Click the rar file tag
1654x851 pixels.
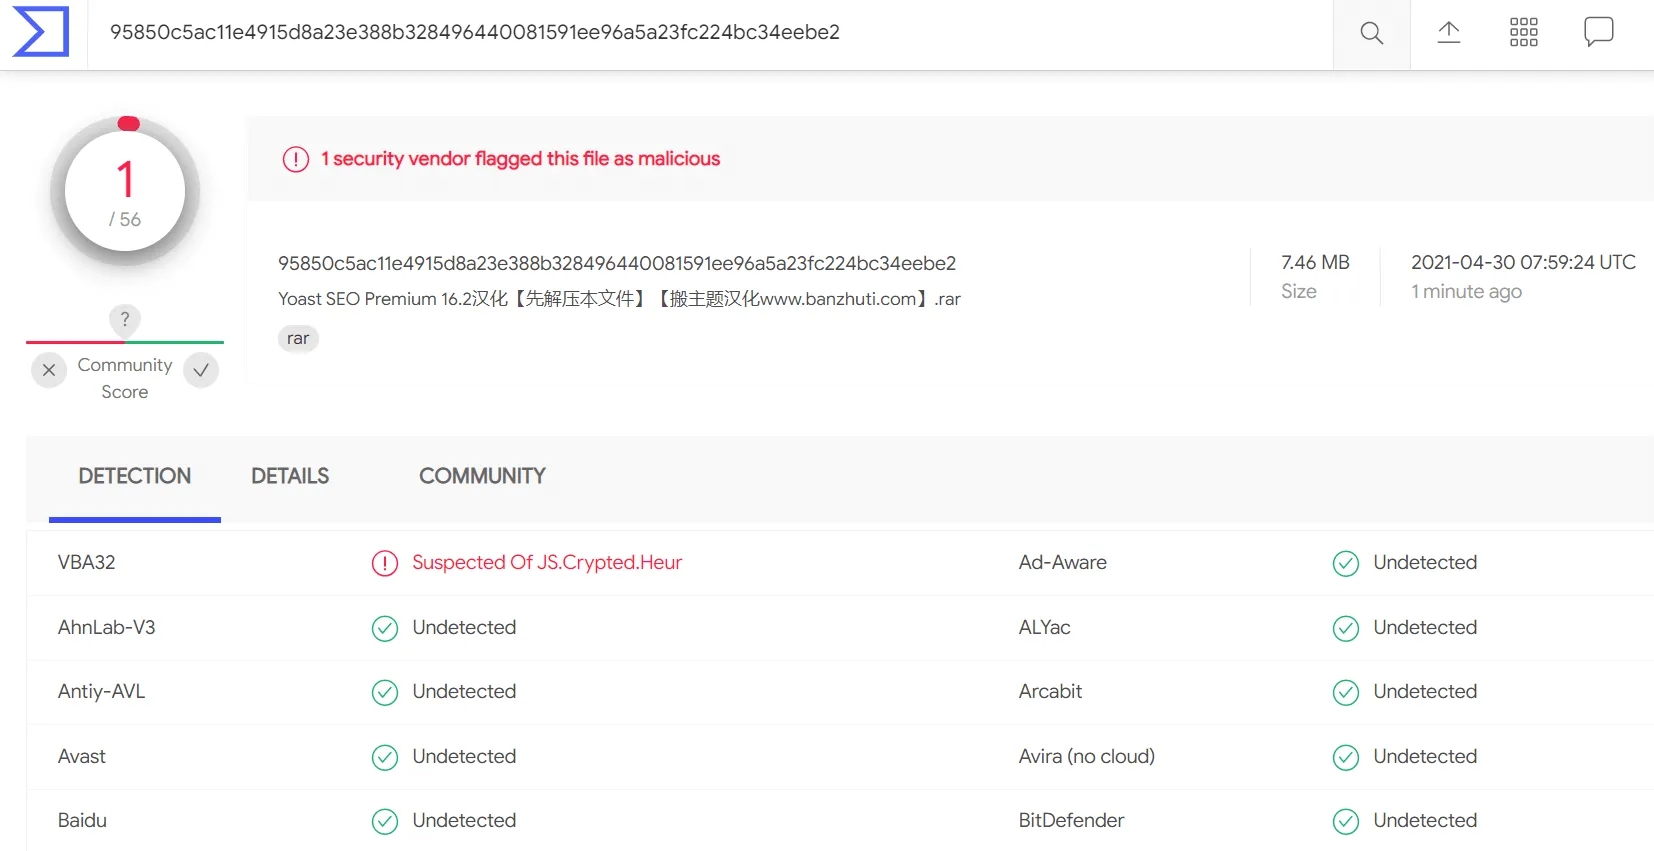(x=298, y=339)
